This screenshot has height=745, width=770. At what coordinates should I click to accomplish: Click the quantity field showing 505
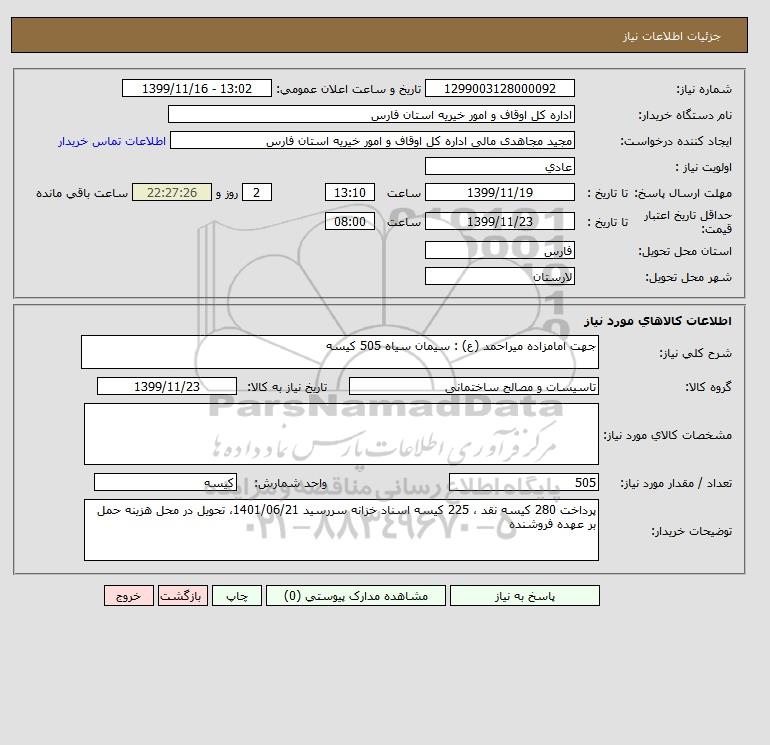pyautogui.click(x=523, y=482)
